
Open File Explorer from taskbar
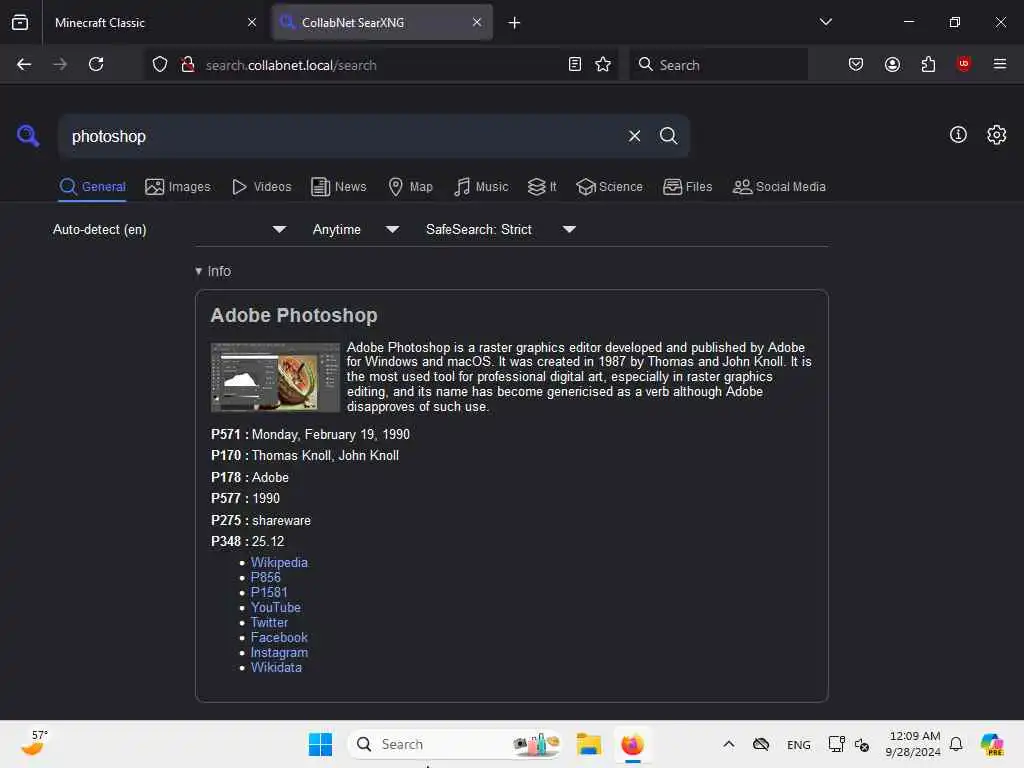click(588, 744)
